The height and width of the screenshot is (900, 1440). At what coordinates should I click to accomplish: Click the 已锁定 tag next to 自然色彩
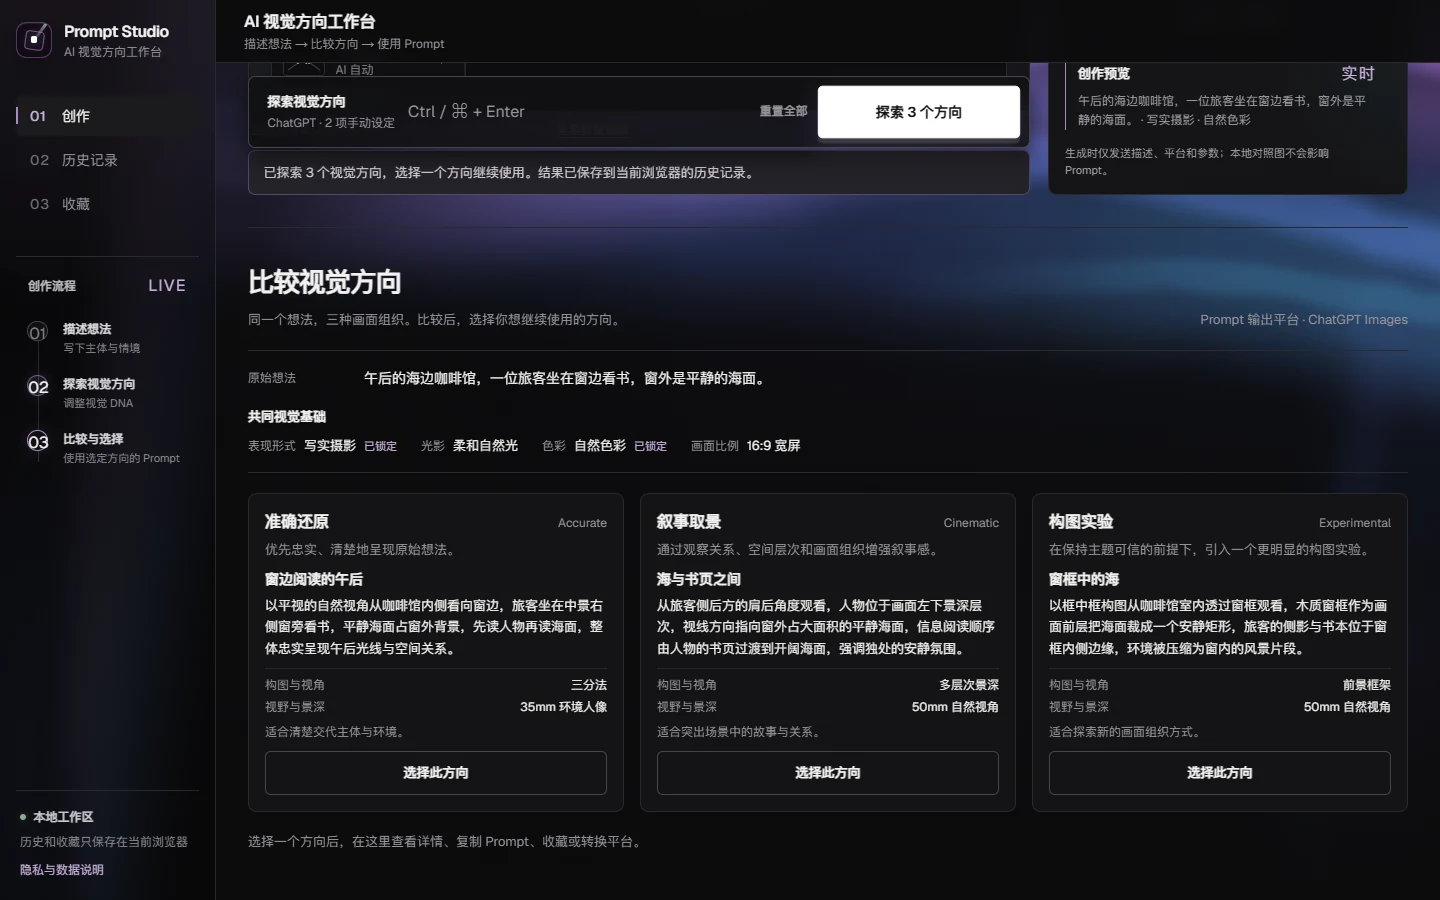650,446
